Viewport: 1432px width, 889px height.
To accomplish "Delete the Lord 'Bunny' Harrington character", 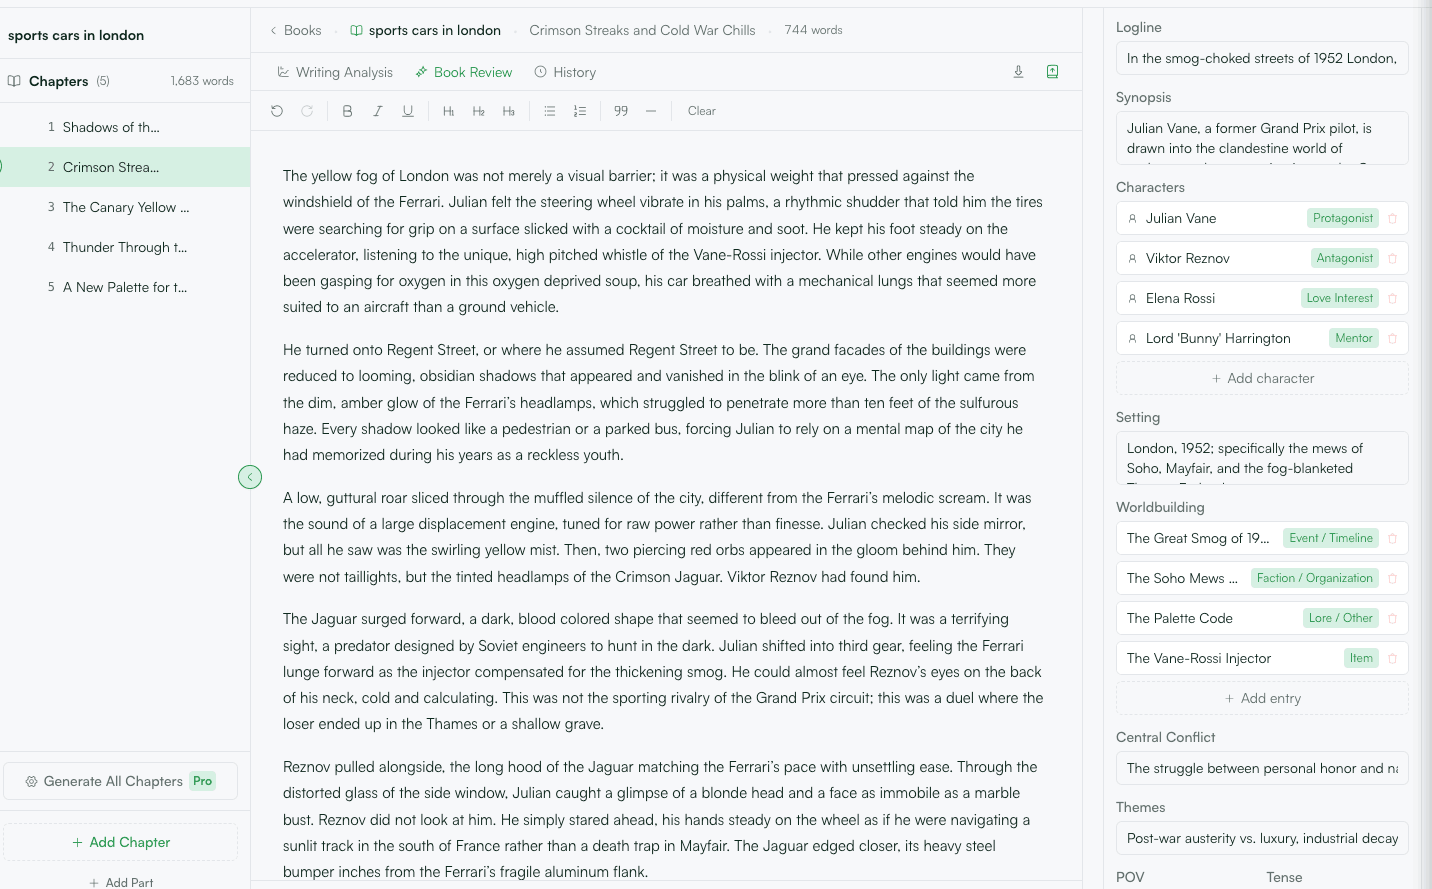I will coord(1392,338).
